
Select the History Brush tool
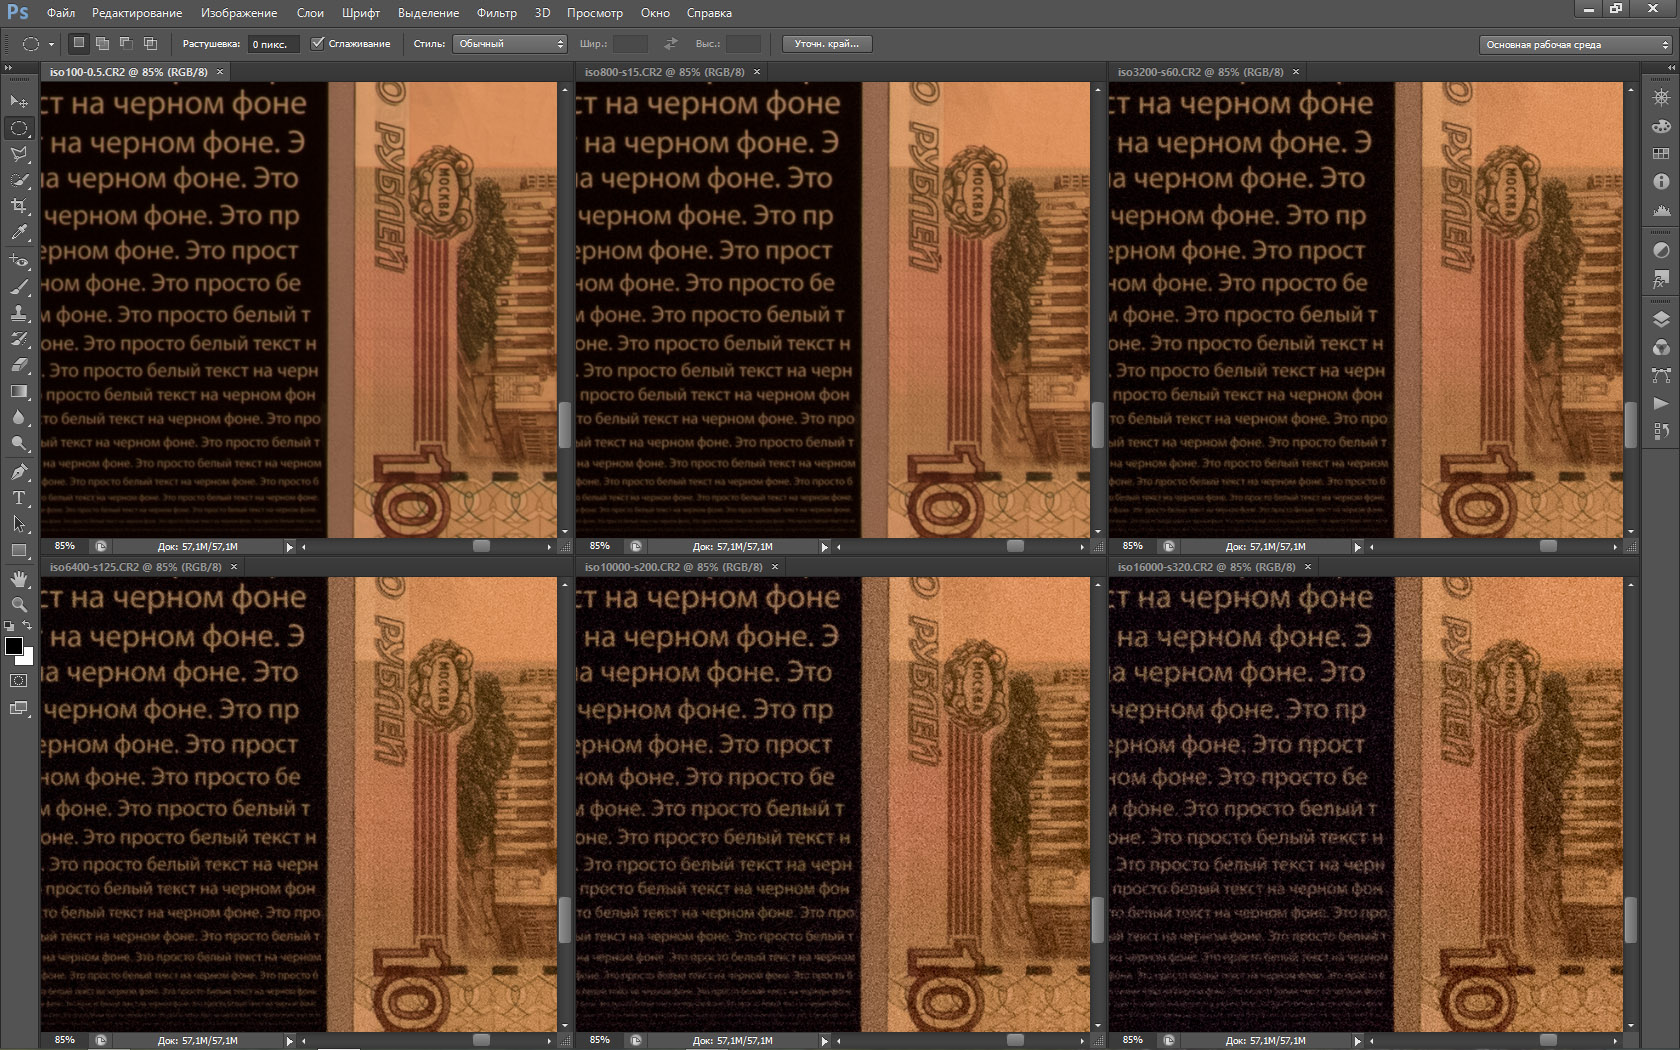[x=18, y=338]
